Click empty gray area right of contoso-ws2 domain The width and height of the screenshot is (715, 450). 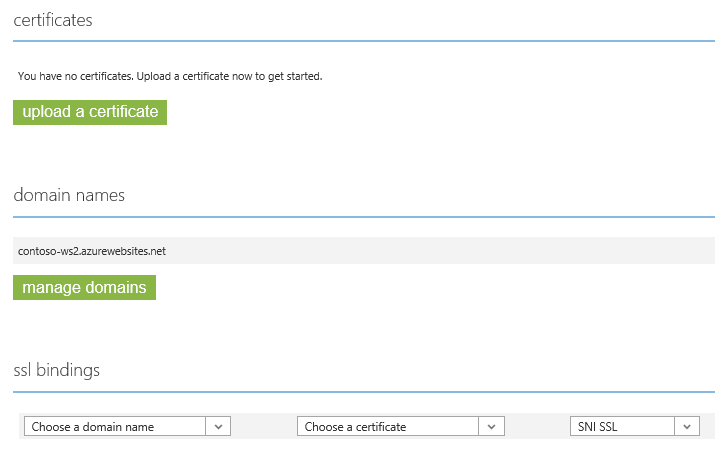coord(450,251)
